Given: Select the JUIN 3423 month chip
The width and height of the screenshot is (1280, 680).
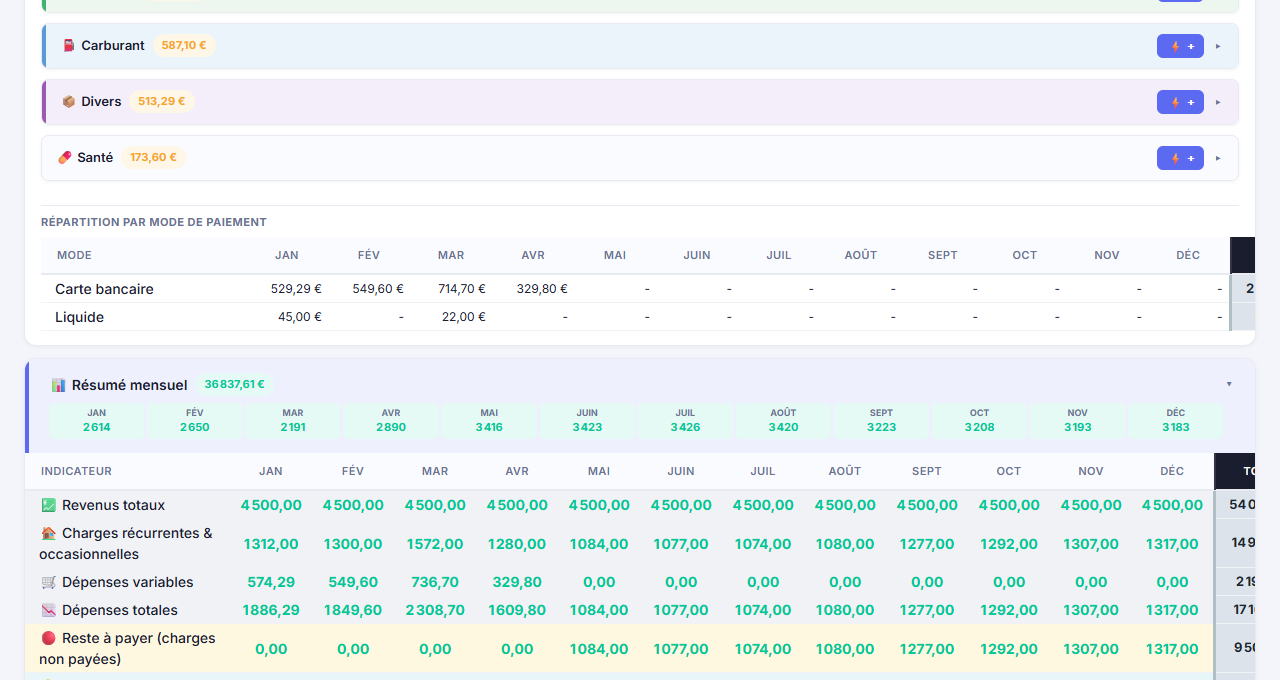Looking at the screenshot, I should 587,420.
